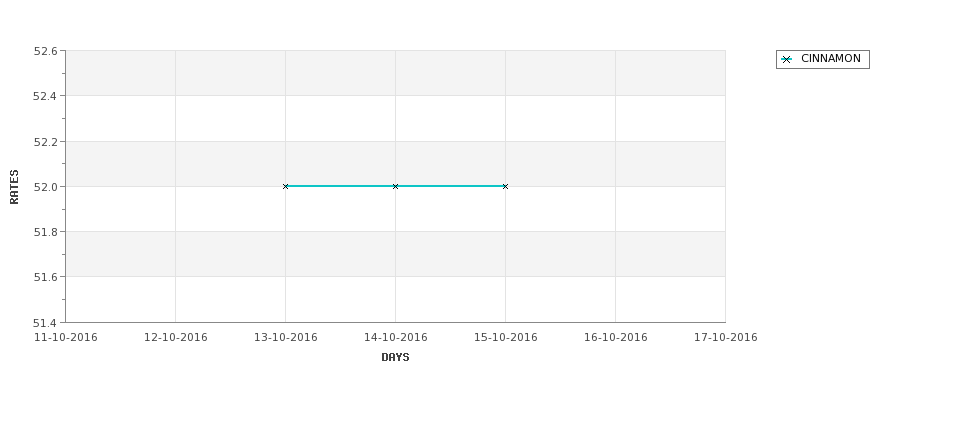Viewport: 975px width, 429px height.
Task: Click the 13-10-2016 x-axis label
Action: point(285,338)
